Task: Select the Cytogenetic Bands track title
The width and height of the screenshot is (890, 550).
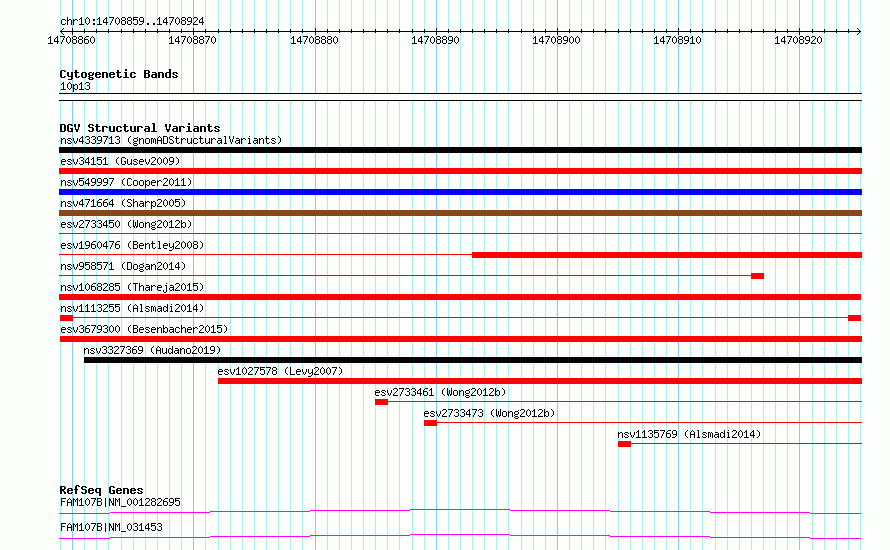Action: tap(119, 74)
